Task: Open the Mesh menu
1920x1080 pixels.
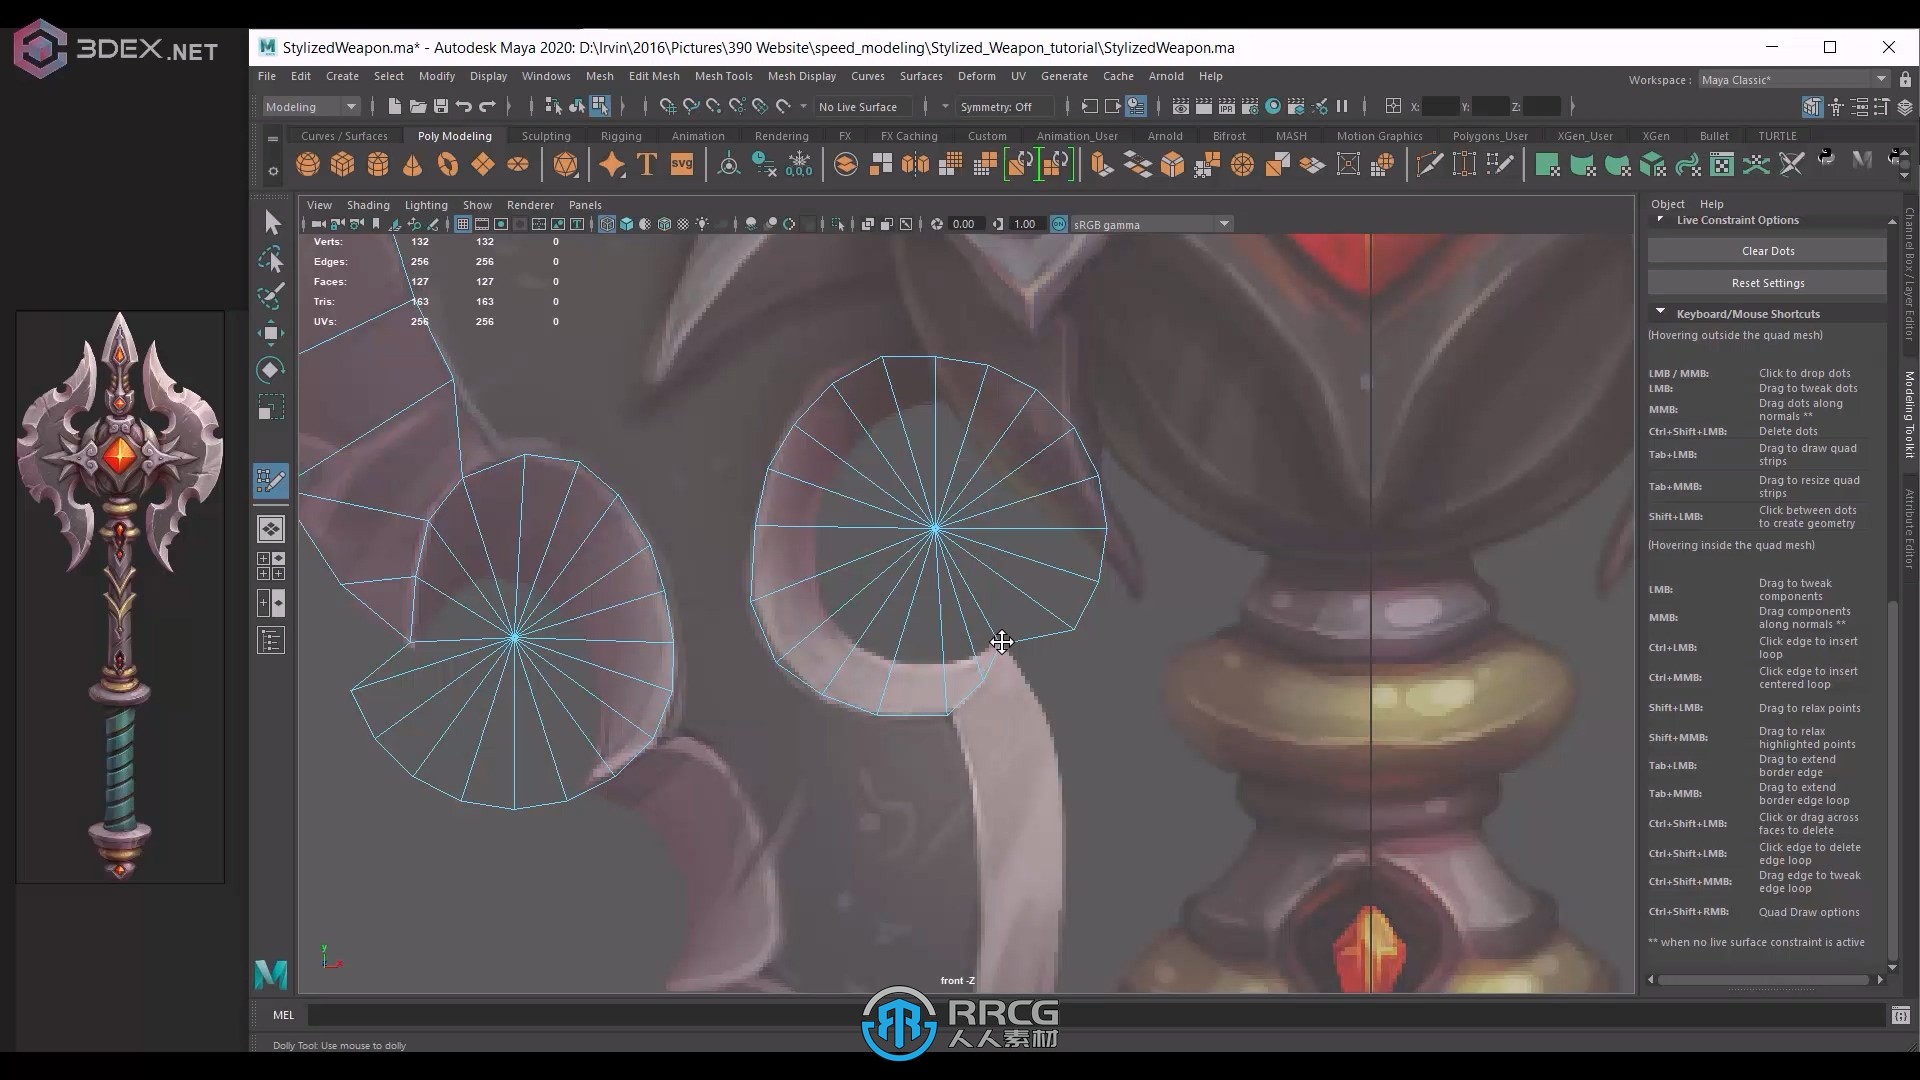Action: [597, 75]
